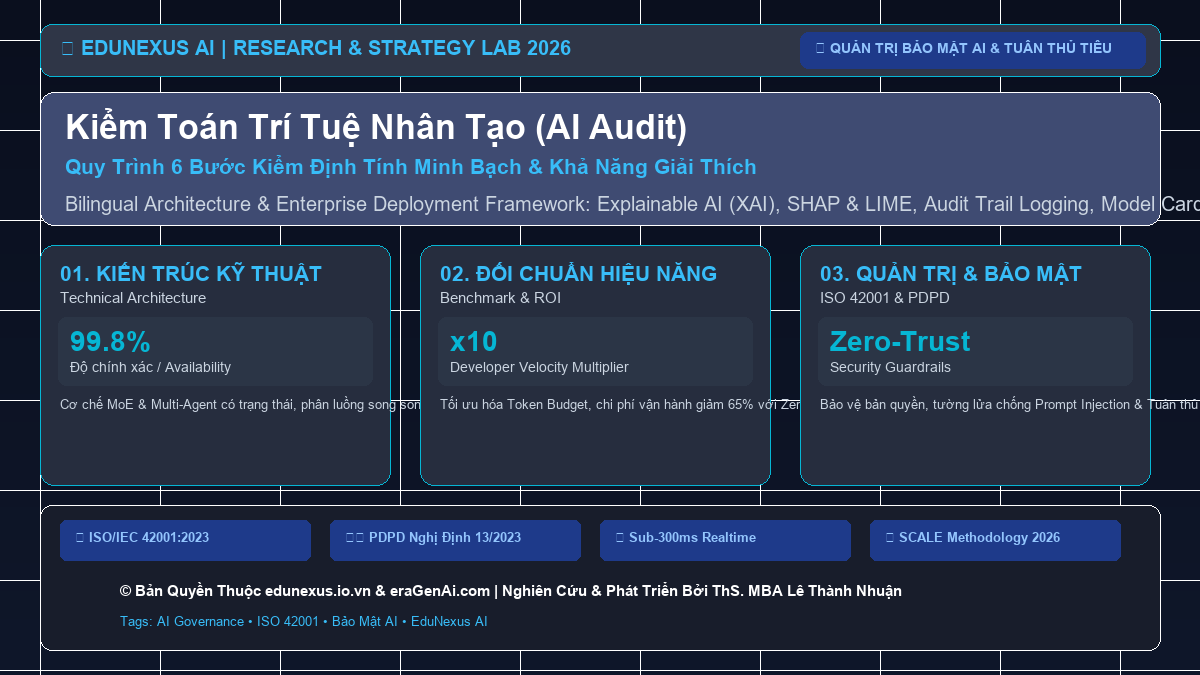The image size is (1200, 675).
Task: Click the 'QUẢN TRỊ BẢO MẬT AI' badge
Action: coord(972,50)
